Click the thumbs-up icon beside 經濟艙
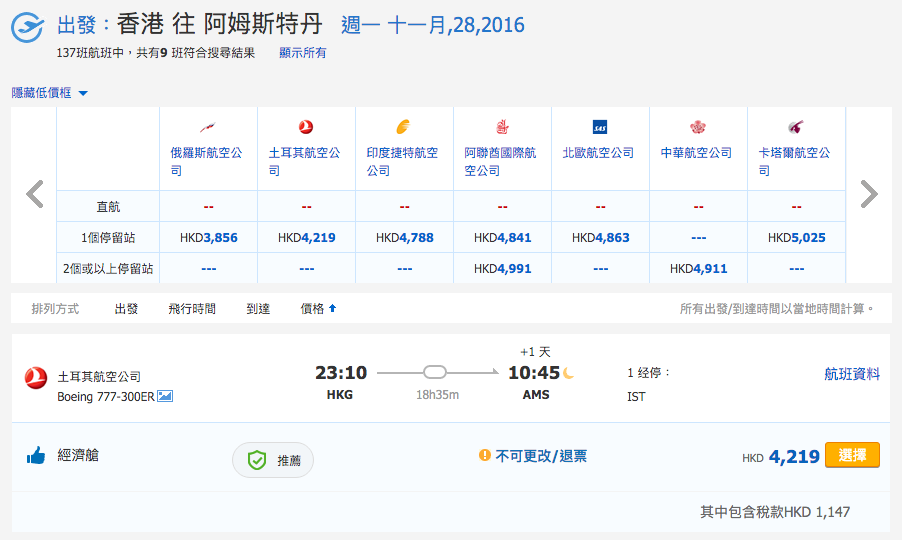The image size is (902, 540). tap(36, 455)
